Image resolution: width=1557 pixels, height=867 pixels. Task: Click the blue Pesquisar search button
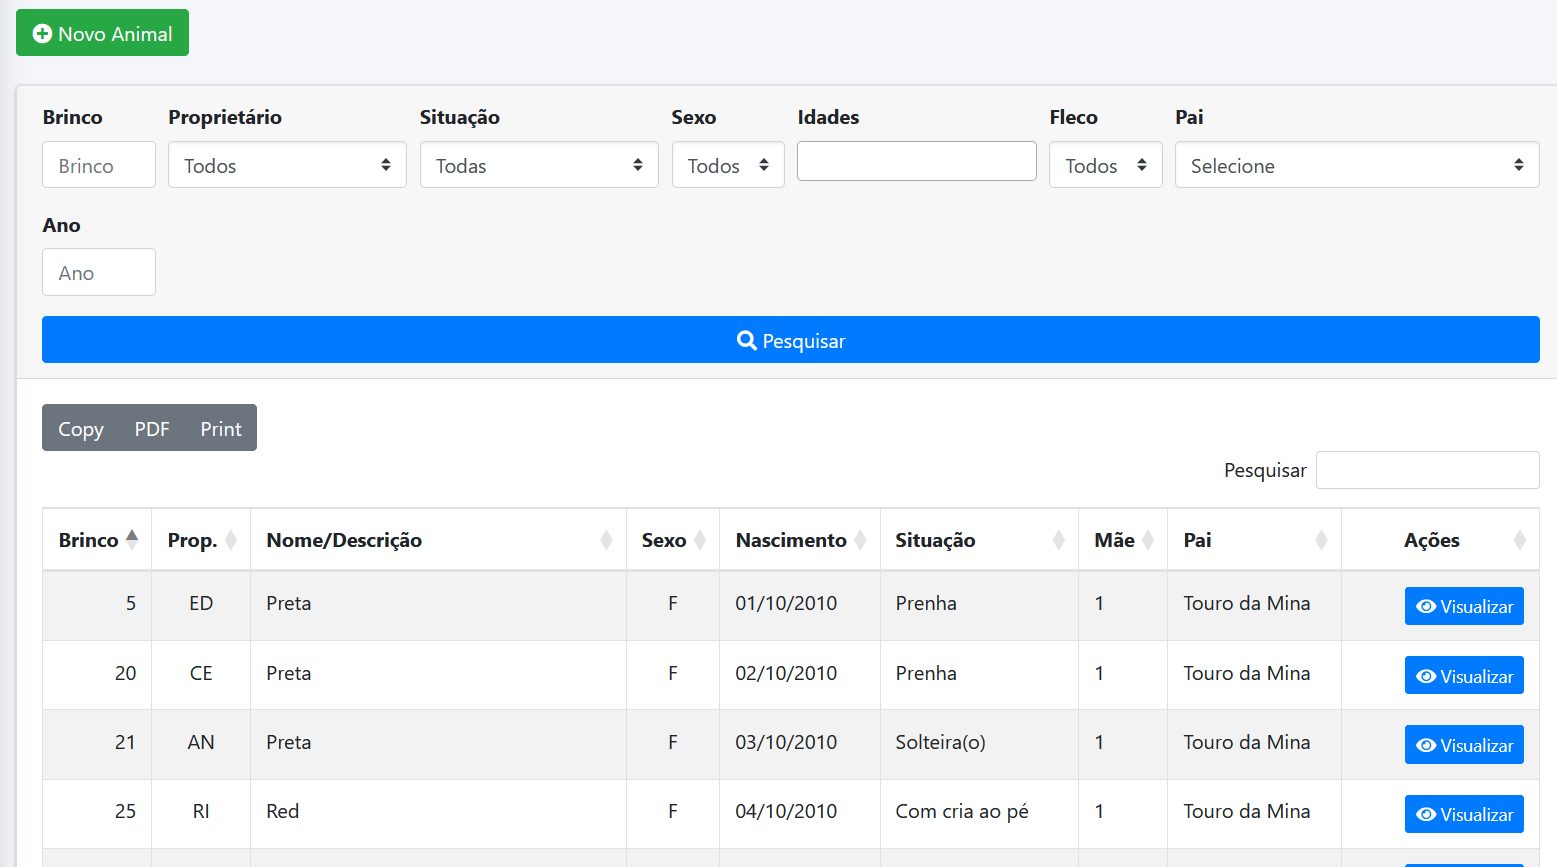[790, 340]
